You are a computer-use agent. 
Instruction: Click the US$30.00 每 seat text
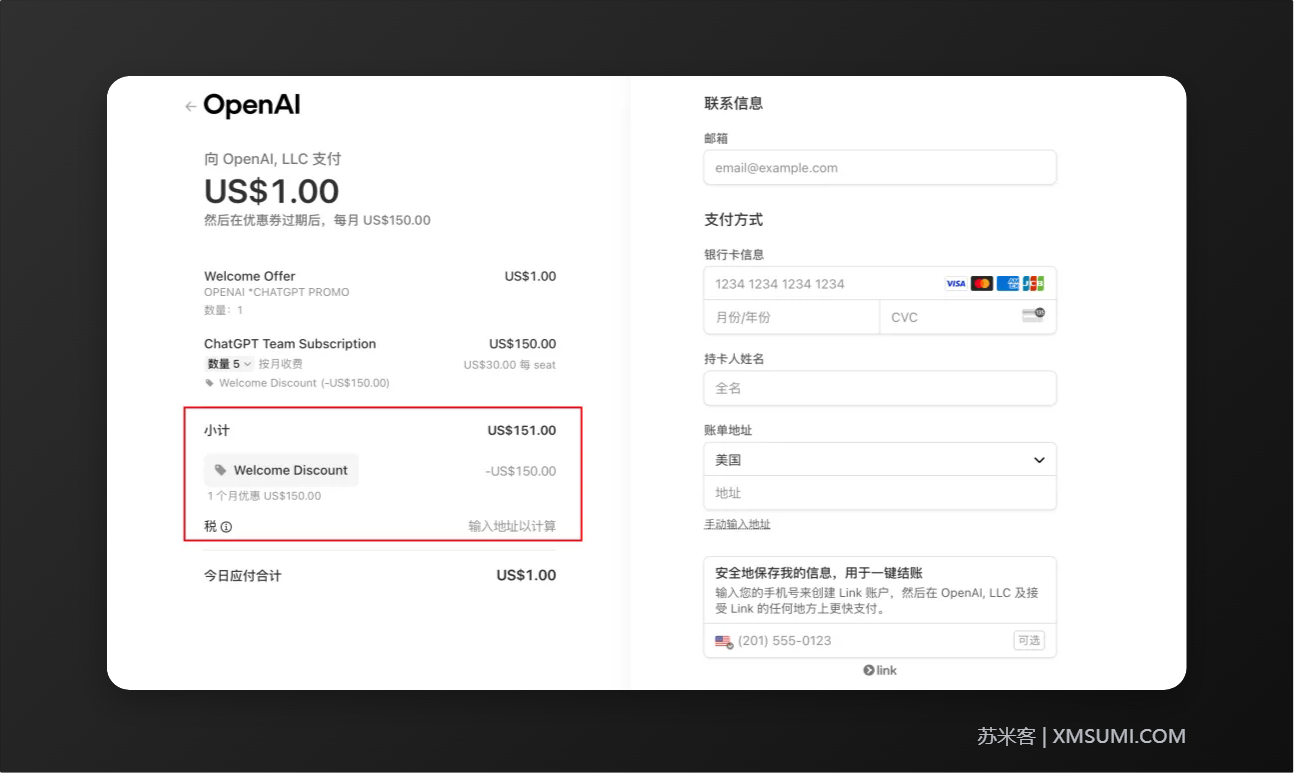[510, 365]
